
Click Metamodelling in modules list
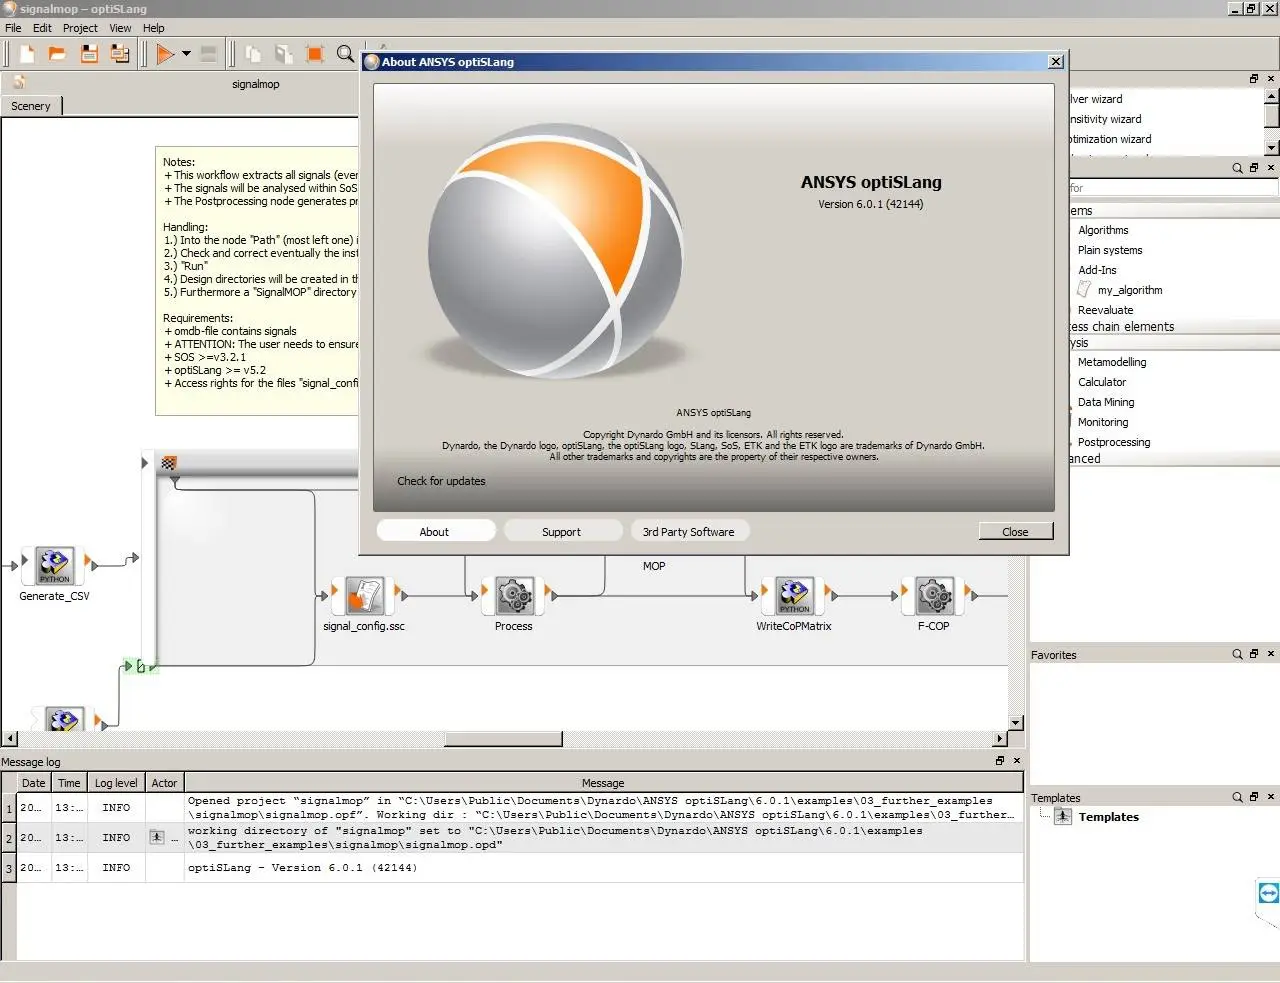[1112, 362]
